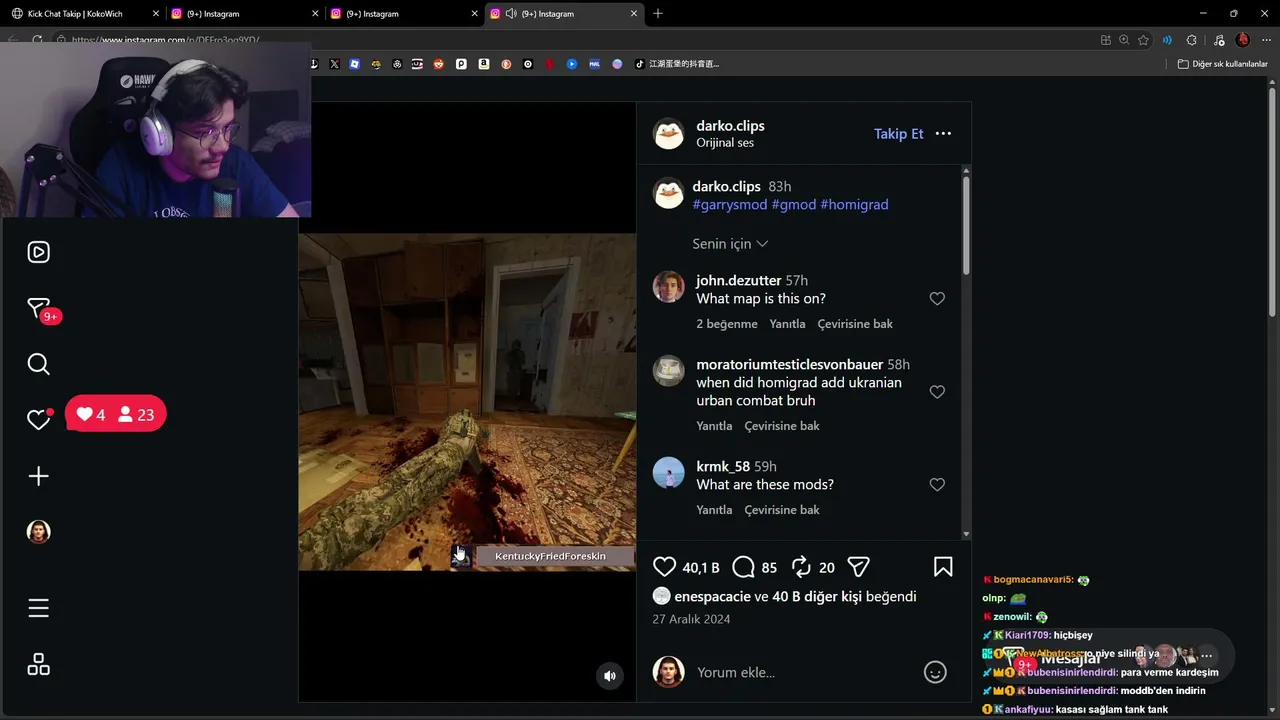
Task: Open the hamburger More menu
Action: click(x=38, y=608)
